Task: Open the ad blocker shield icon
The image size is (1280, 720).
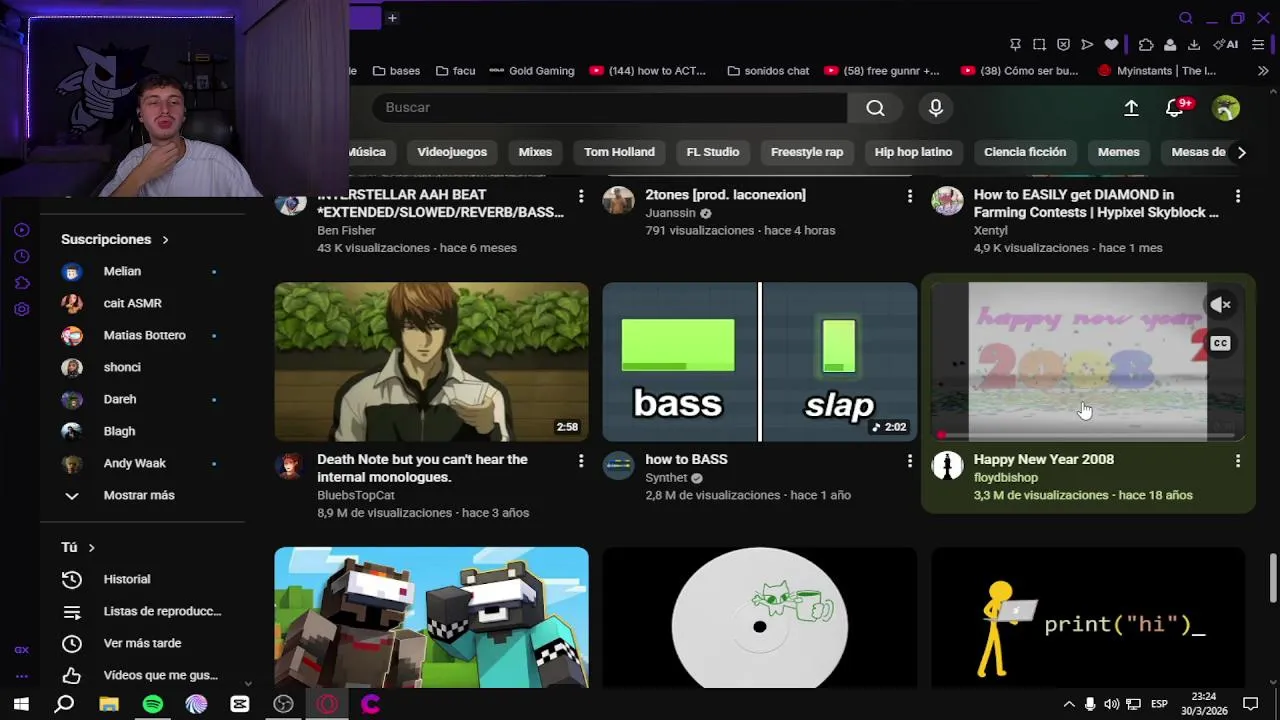Action: pos(1063,45)
